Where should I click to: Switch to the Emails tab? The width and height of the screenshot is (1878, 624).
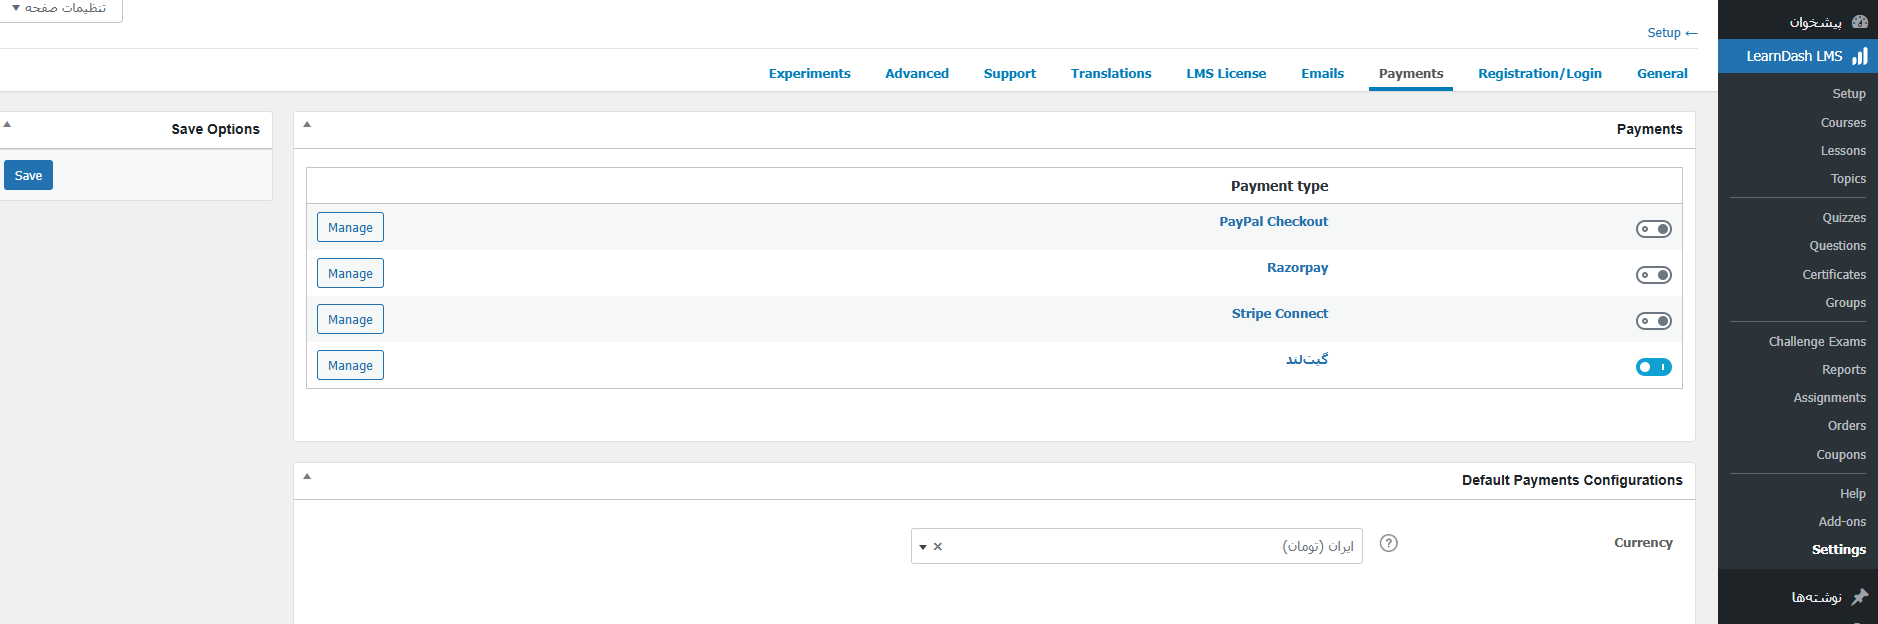1322,74
